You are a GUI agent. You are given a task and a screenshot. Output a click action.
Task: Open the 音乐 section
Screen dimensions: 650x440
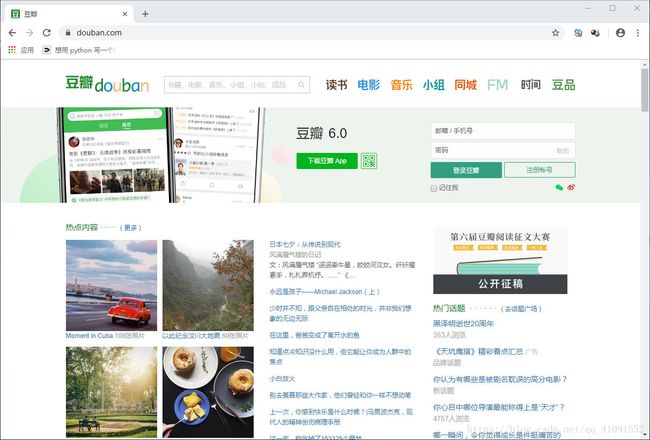tap(401, 85)
